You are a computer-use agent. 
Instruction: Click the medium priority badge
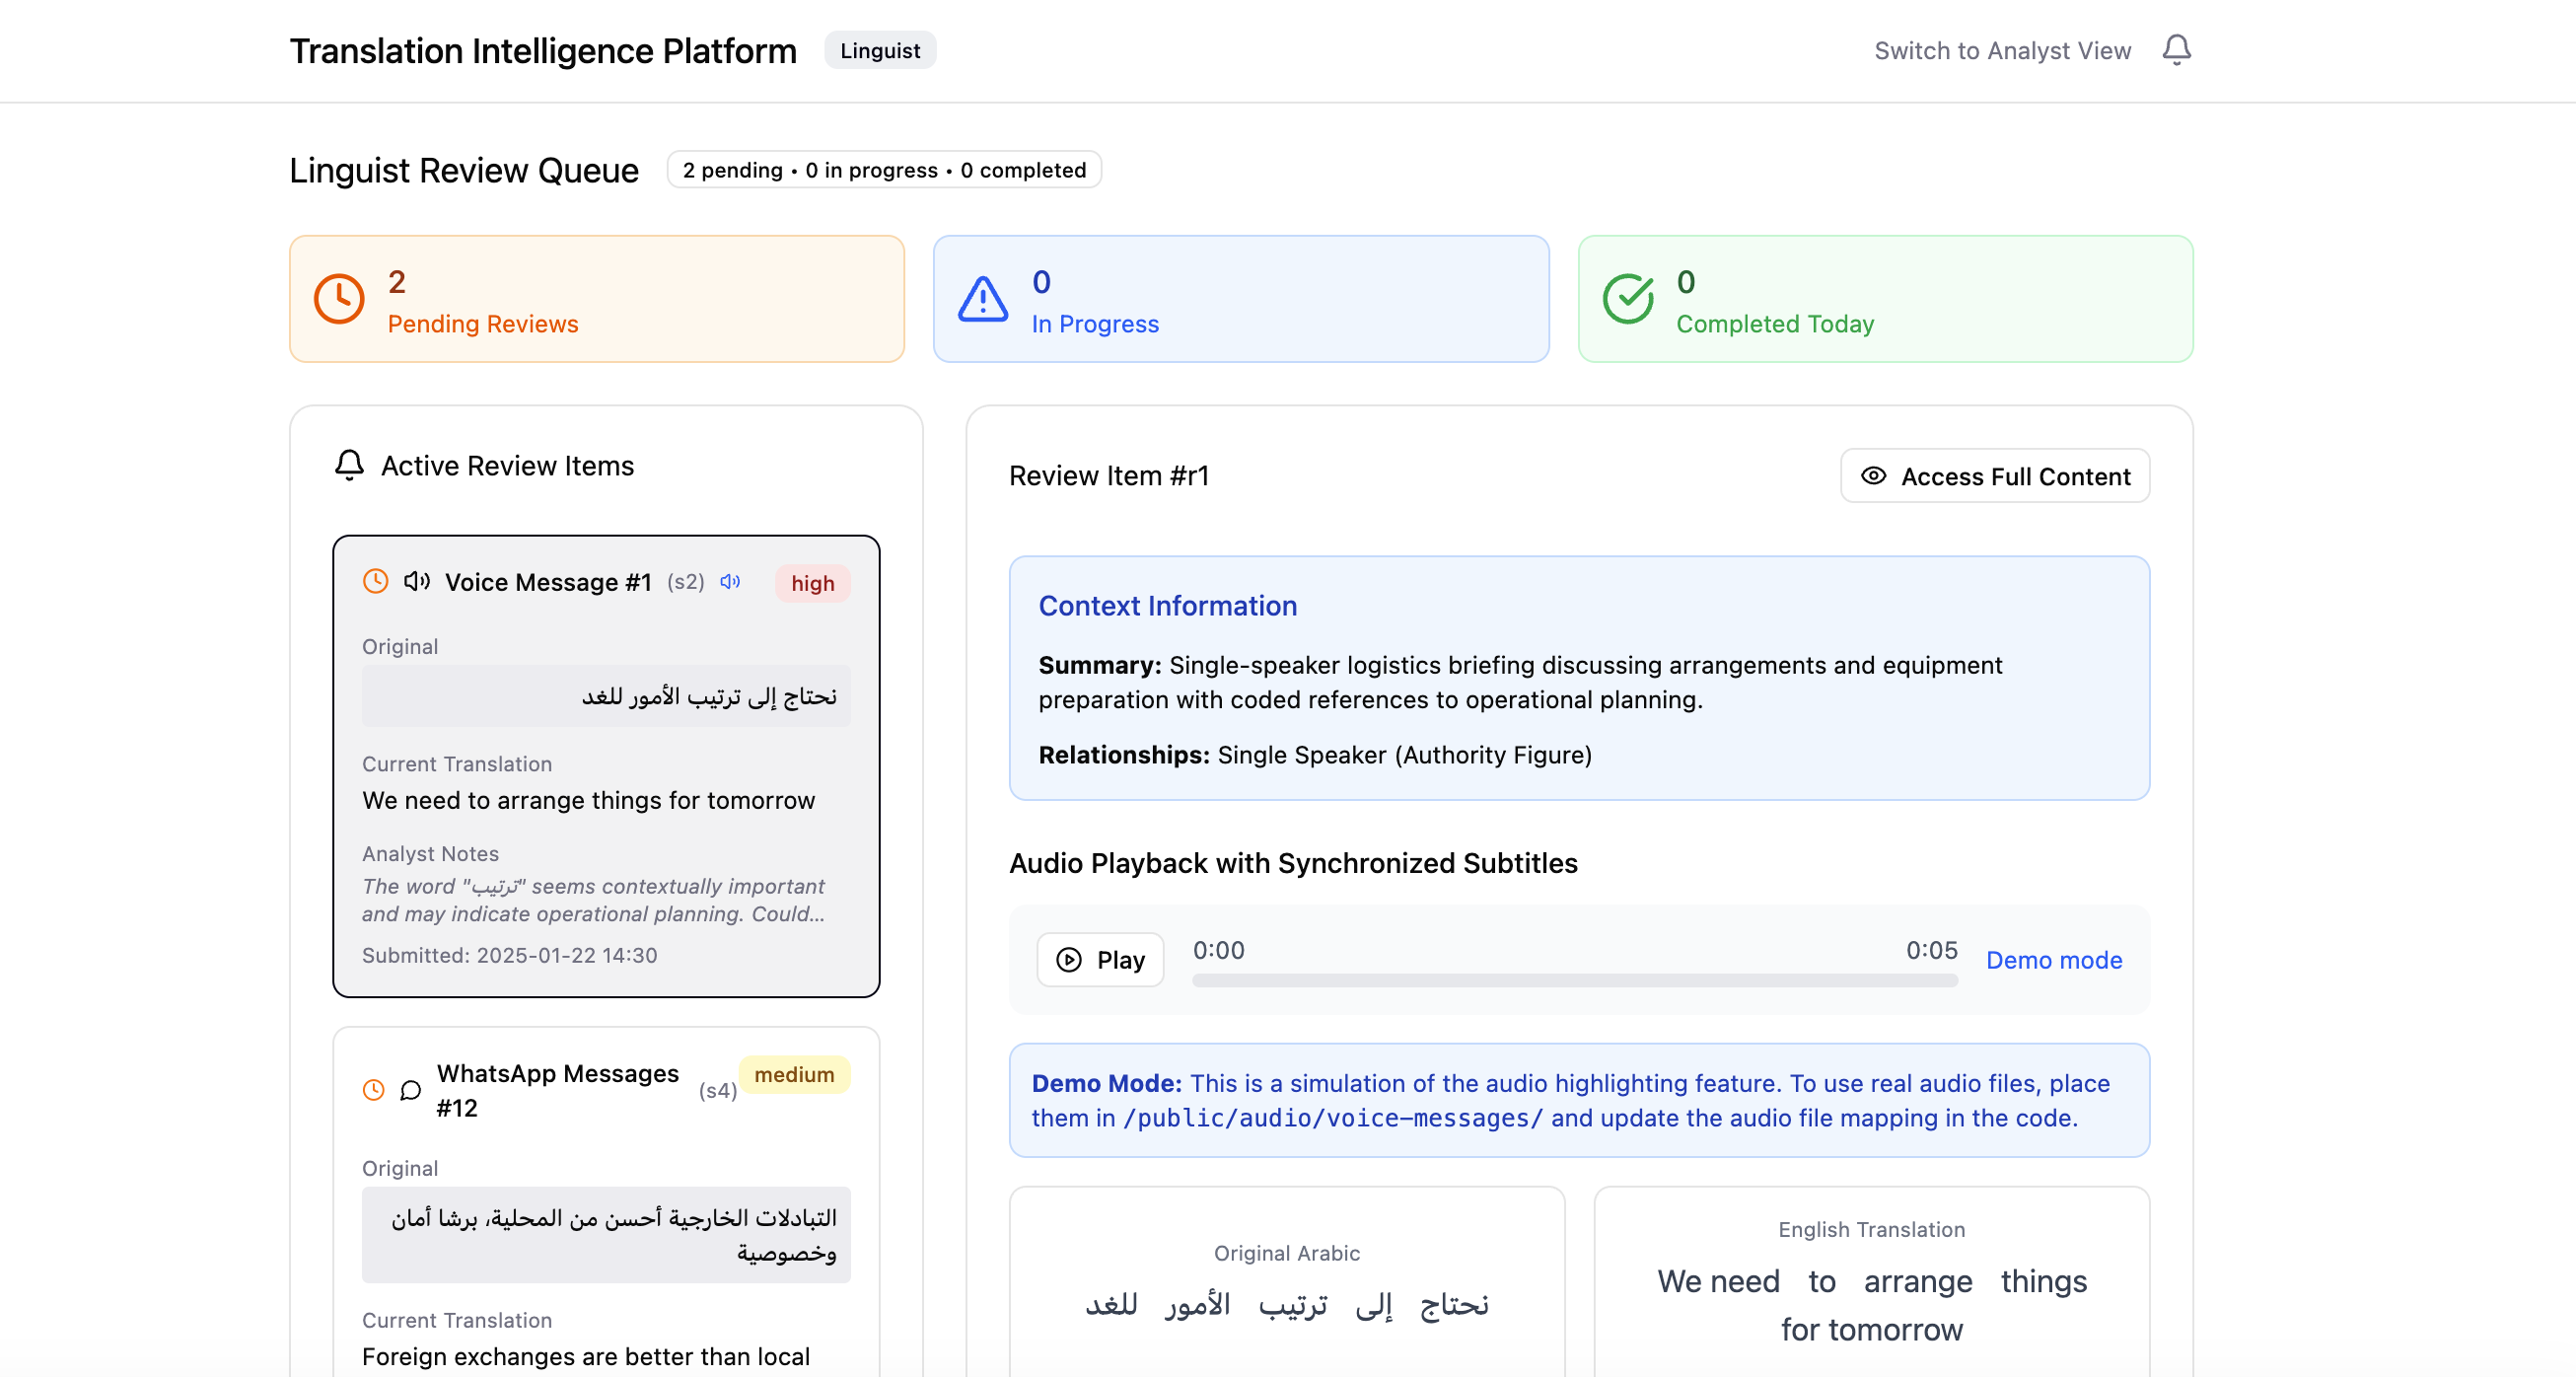point(794,1074)
